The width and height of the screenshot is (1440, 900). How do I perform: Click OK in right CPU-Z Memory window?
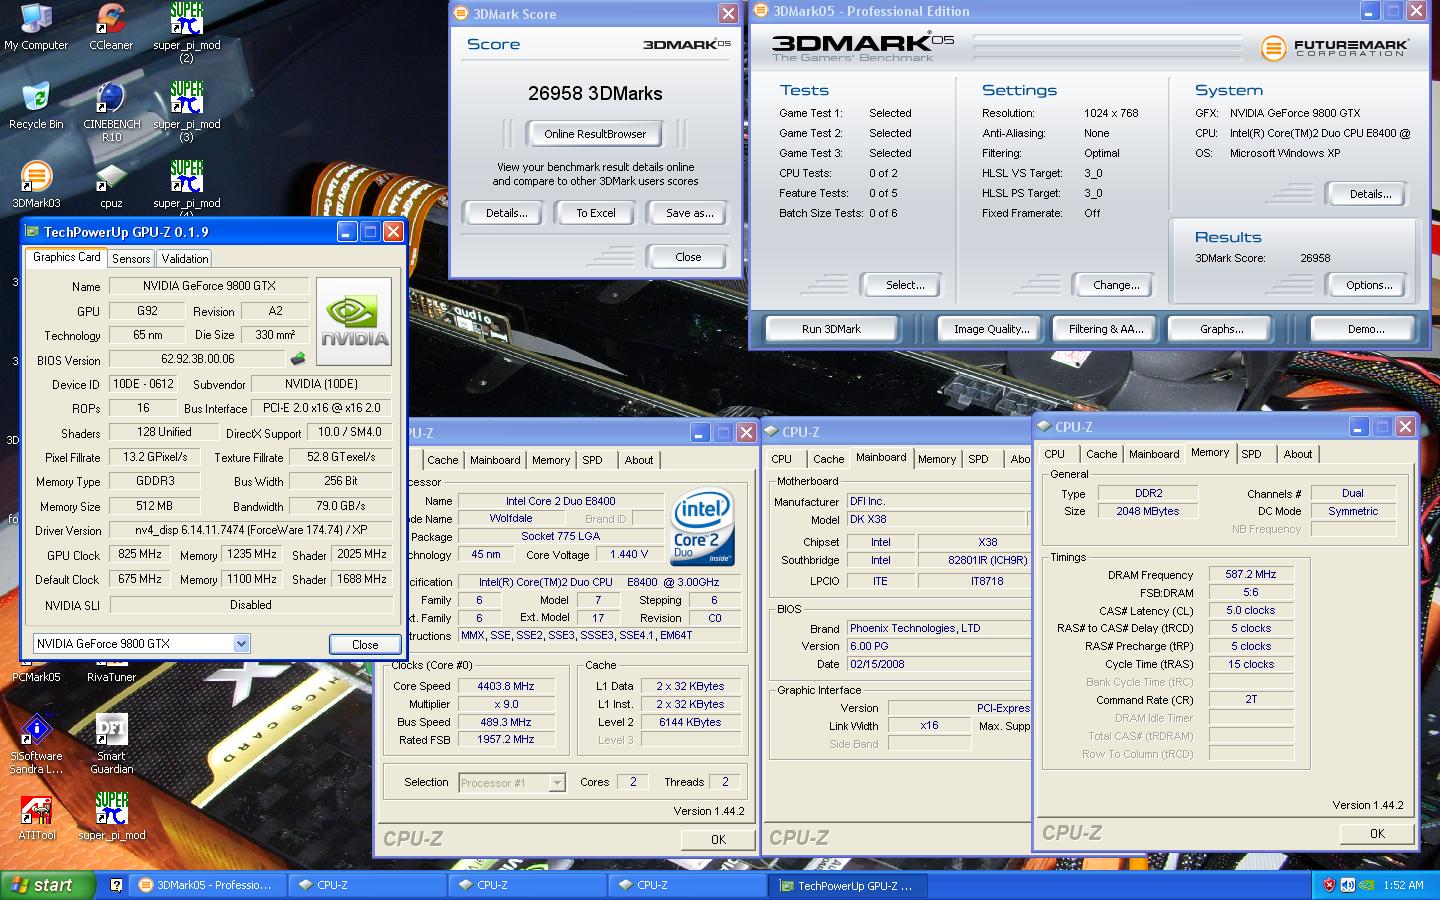[x=1377, y=833]
